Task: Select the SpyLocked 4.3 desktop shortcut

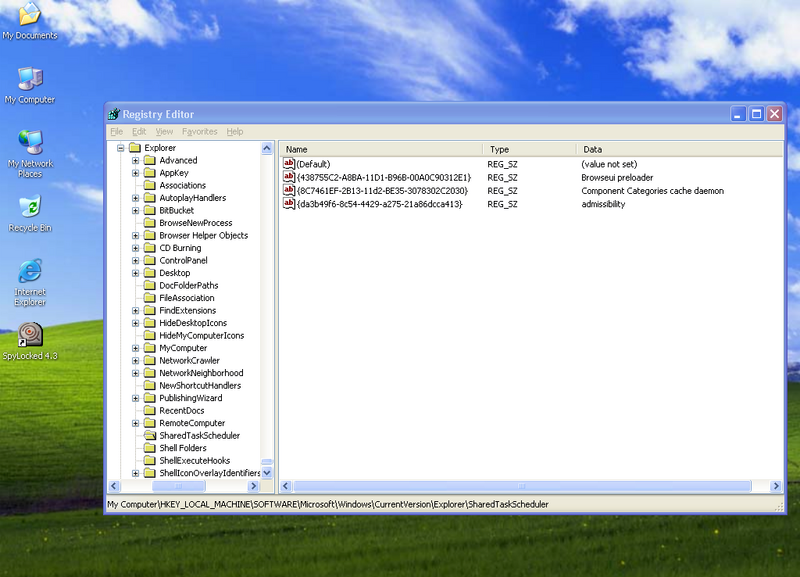Action: tap(30, 341)
